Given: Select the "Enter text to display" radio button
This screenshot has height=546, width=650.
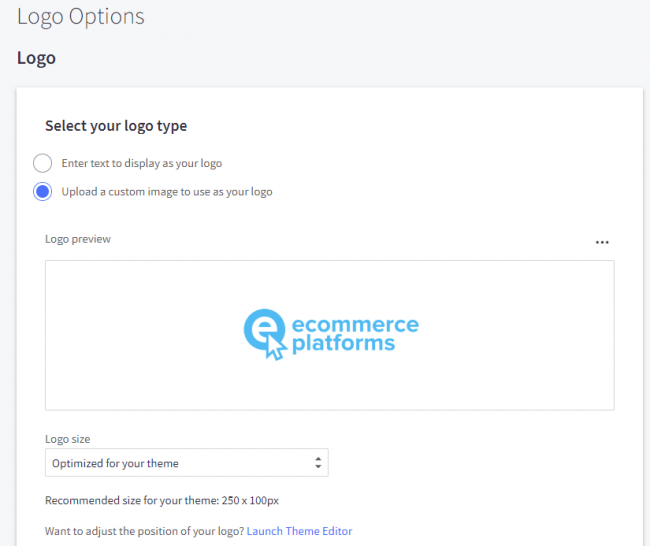Looking at the screenshot, I should pyautogui.click(x=42, y=163).
